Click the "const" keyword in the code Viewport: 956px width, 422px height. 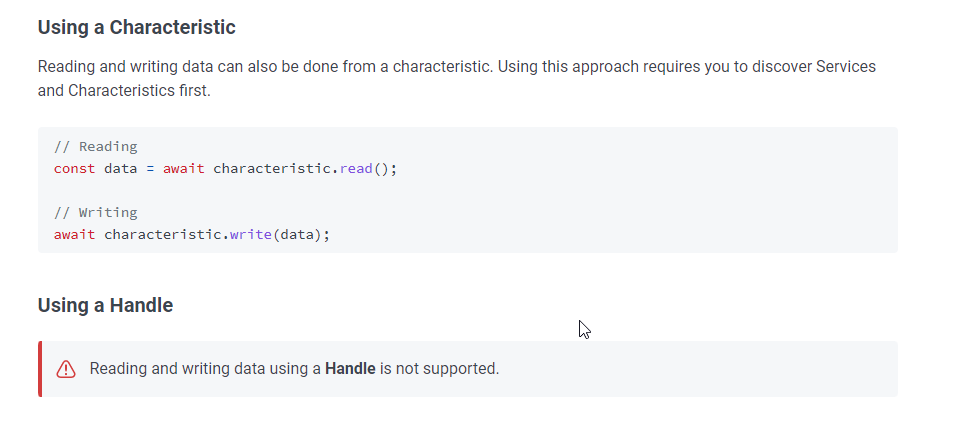coord(74,168)
